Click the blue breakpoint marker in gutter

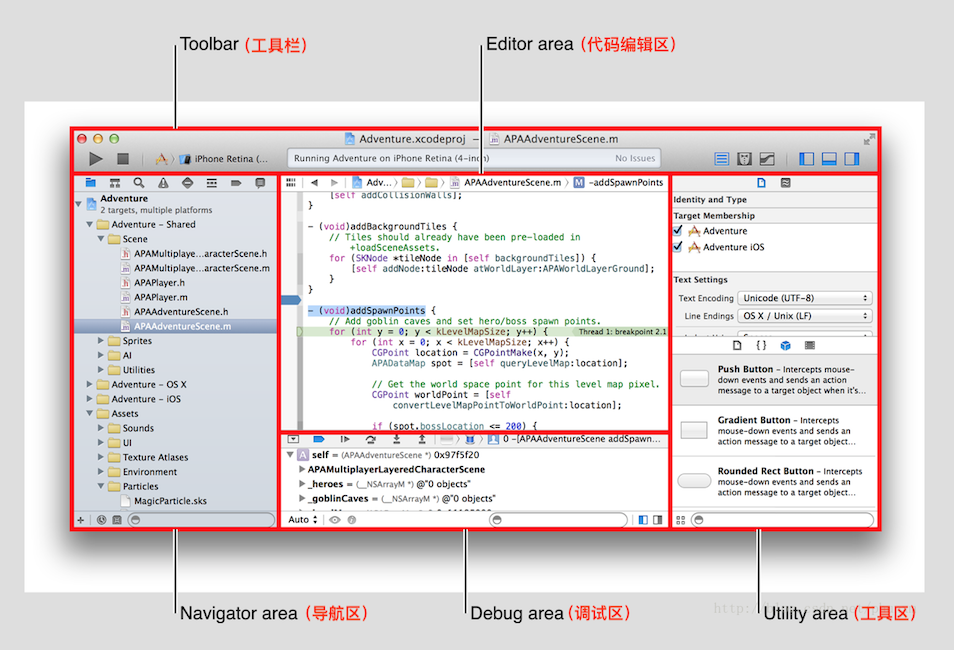[291, 300]
